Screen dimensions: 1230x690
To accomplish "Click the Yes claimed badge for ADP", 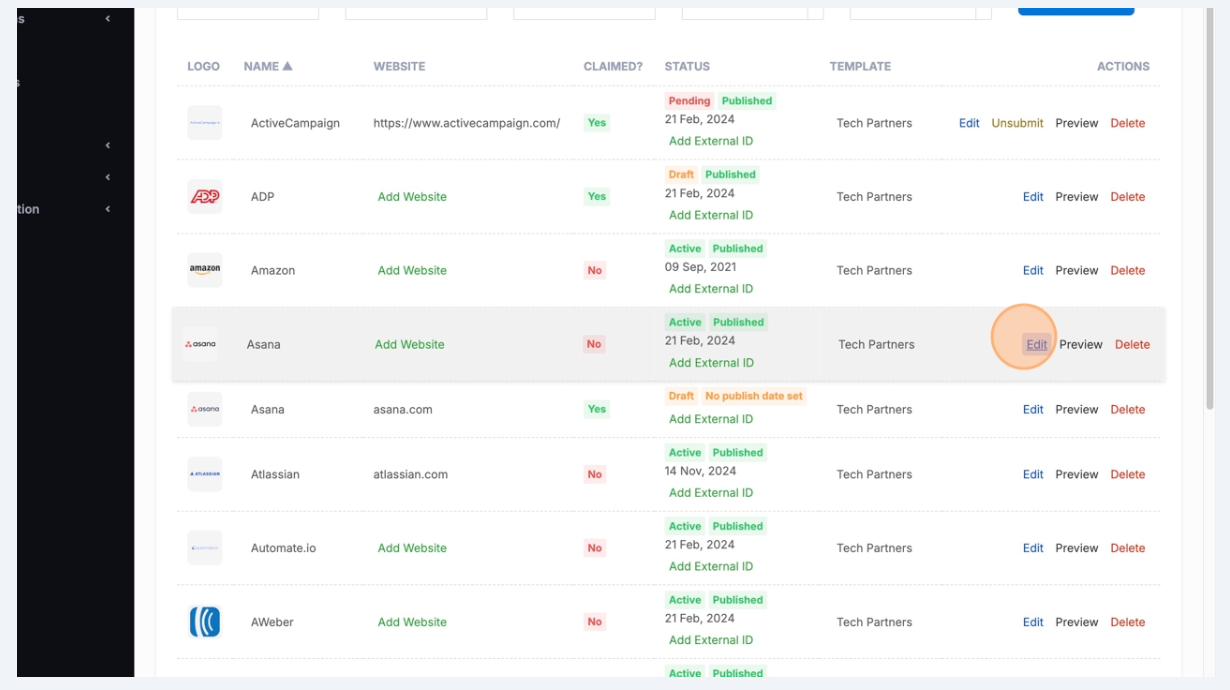I will 597,197.
